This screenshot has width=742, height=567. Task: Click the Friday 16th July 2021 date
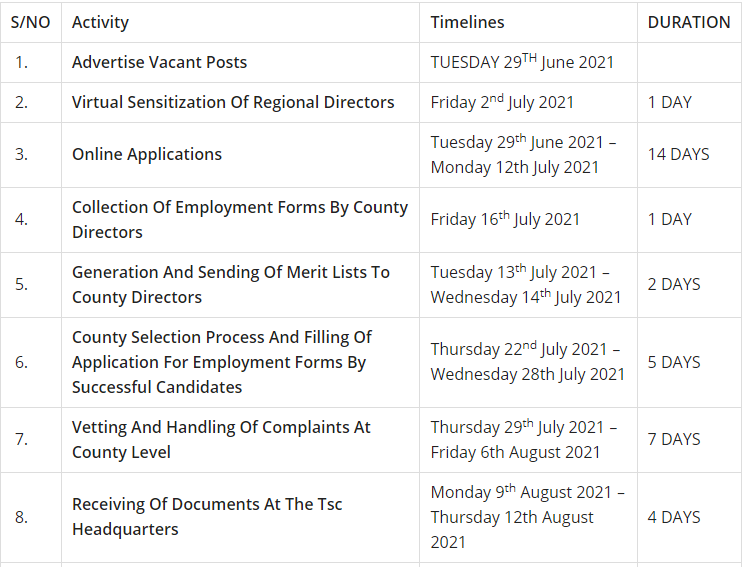(505, 219)
